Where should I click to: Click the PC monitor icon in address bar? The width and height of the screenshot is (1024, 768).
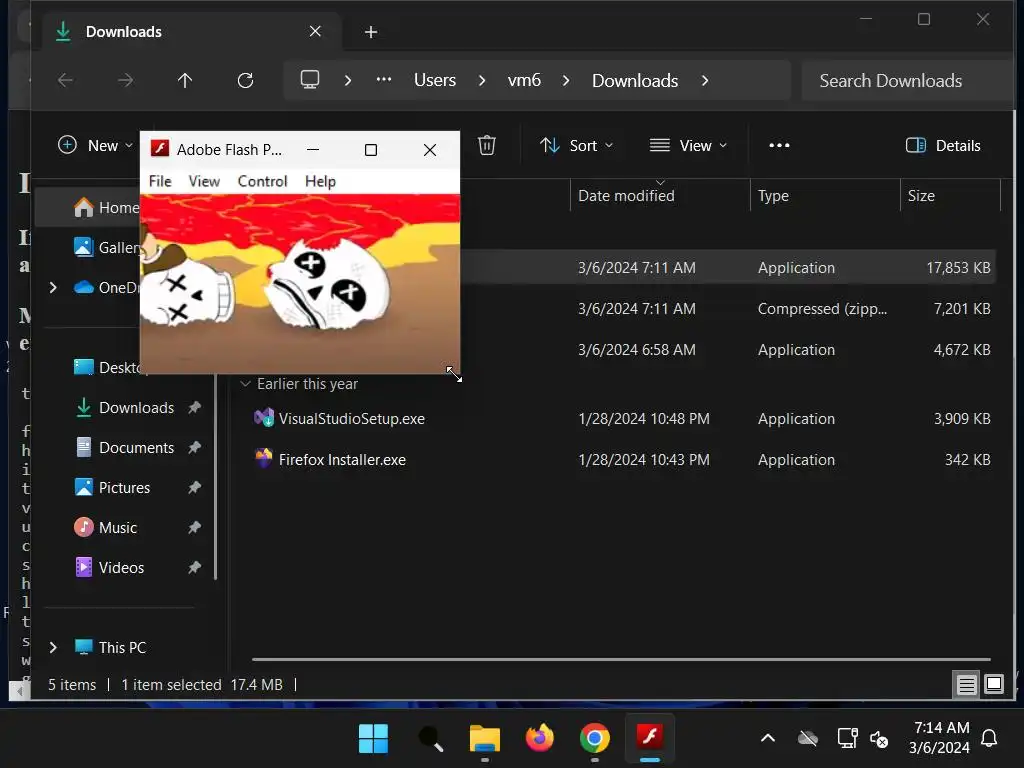310,80
